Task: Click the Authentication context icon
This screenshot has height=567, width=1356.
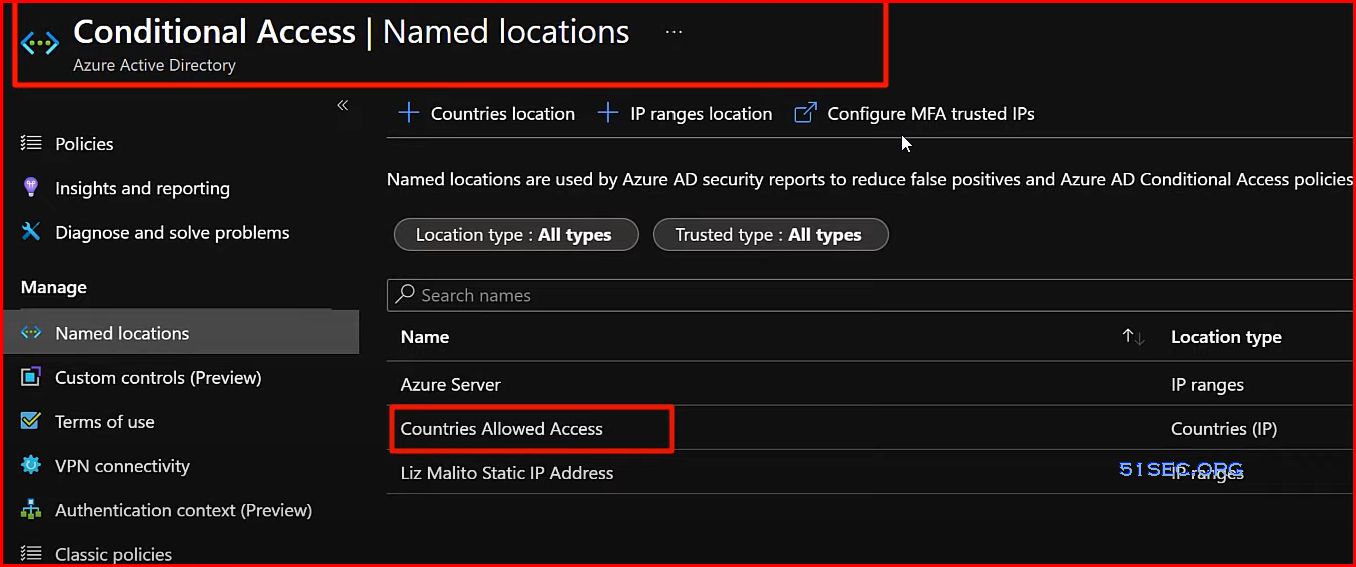Action: pos(31,510)
